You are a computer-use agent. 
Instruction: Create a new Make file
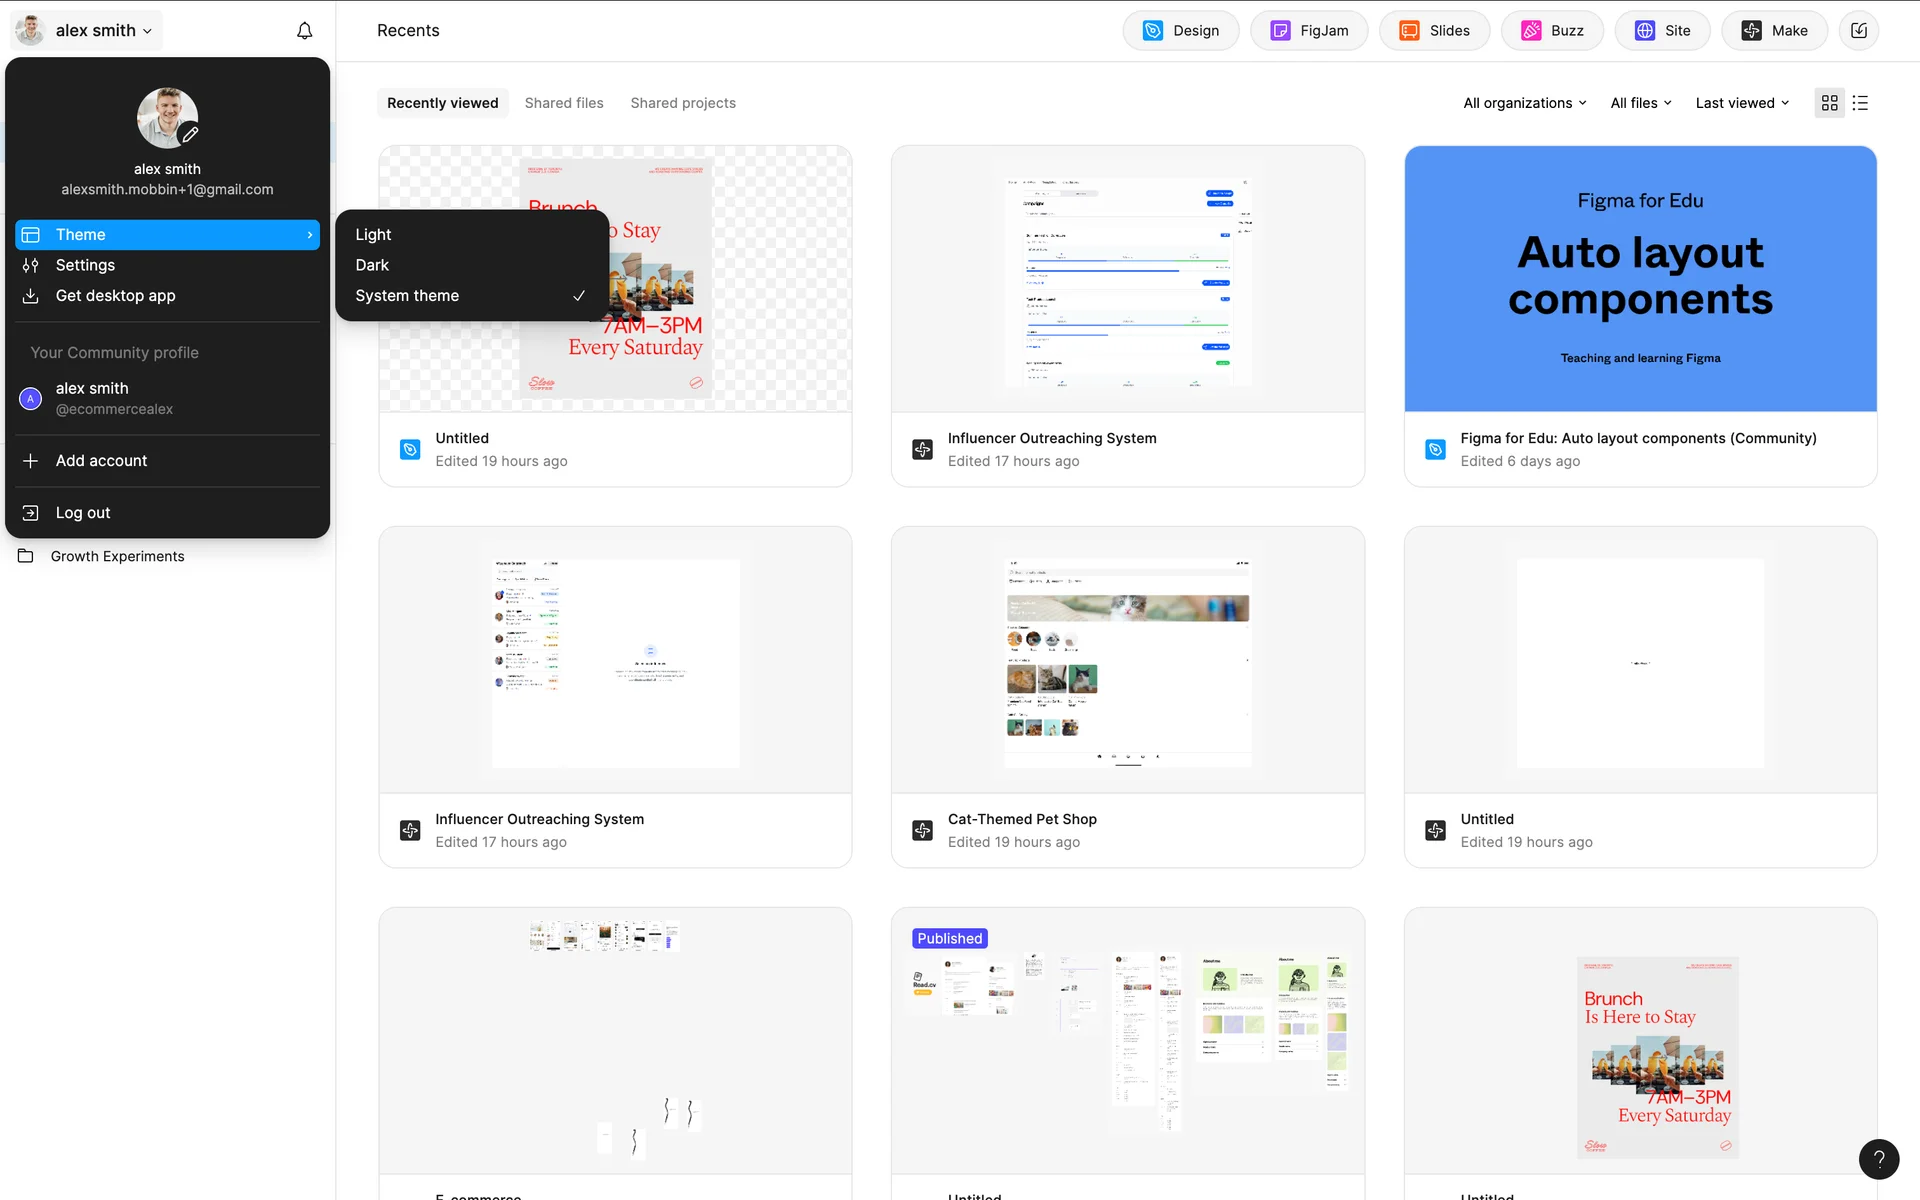[x=1774, y=31]
